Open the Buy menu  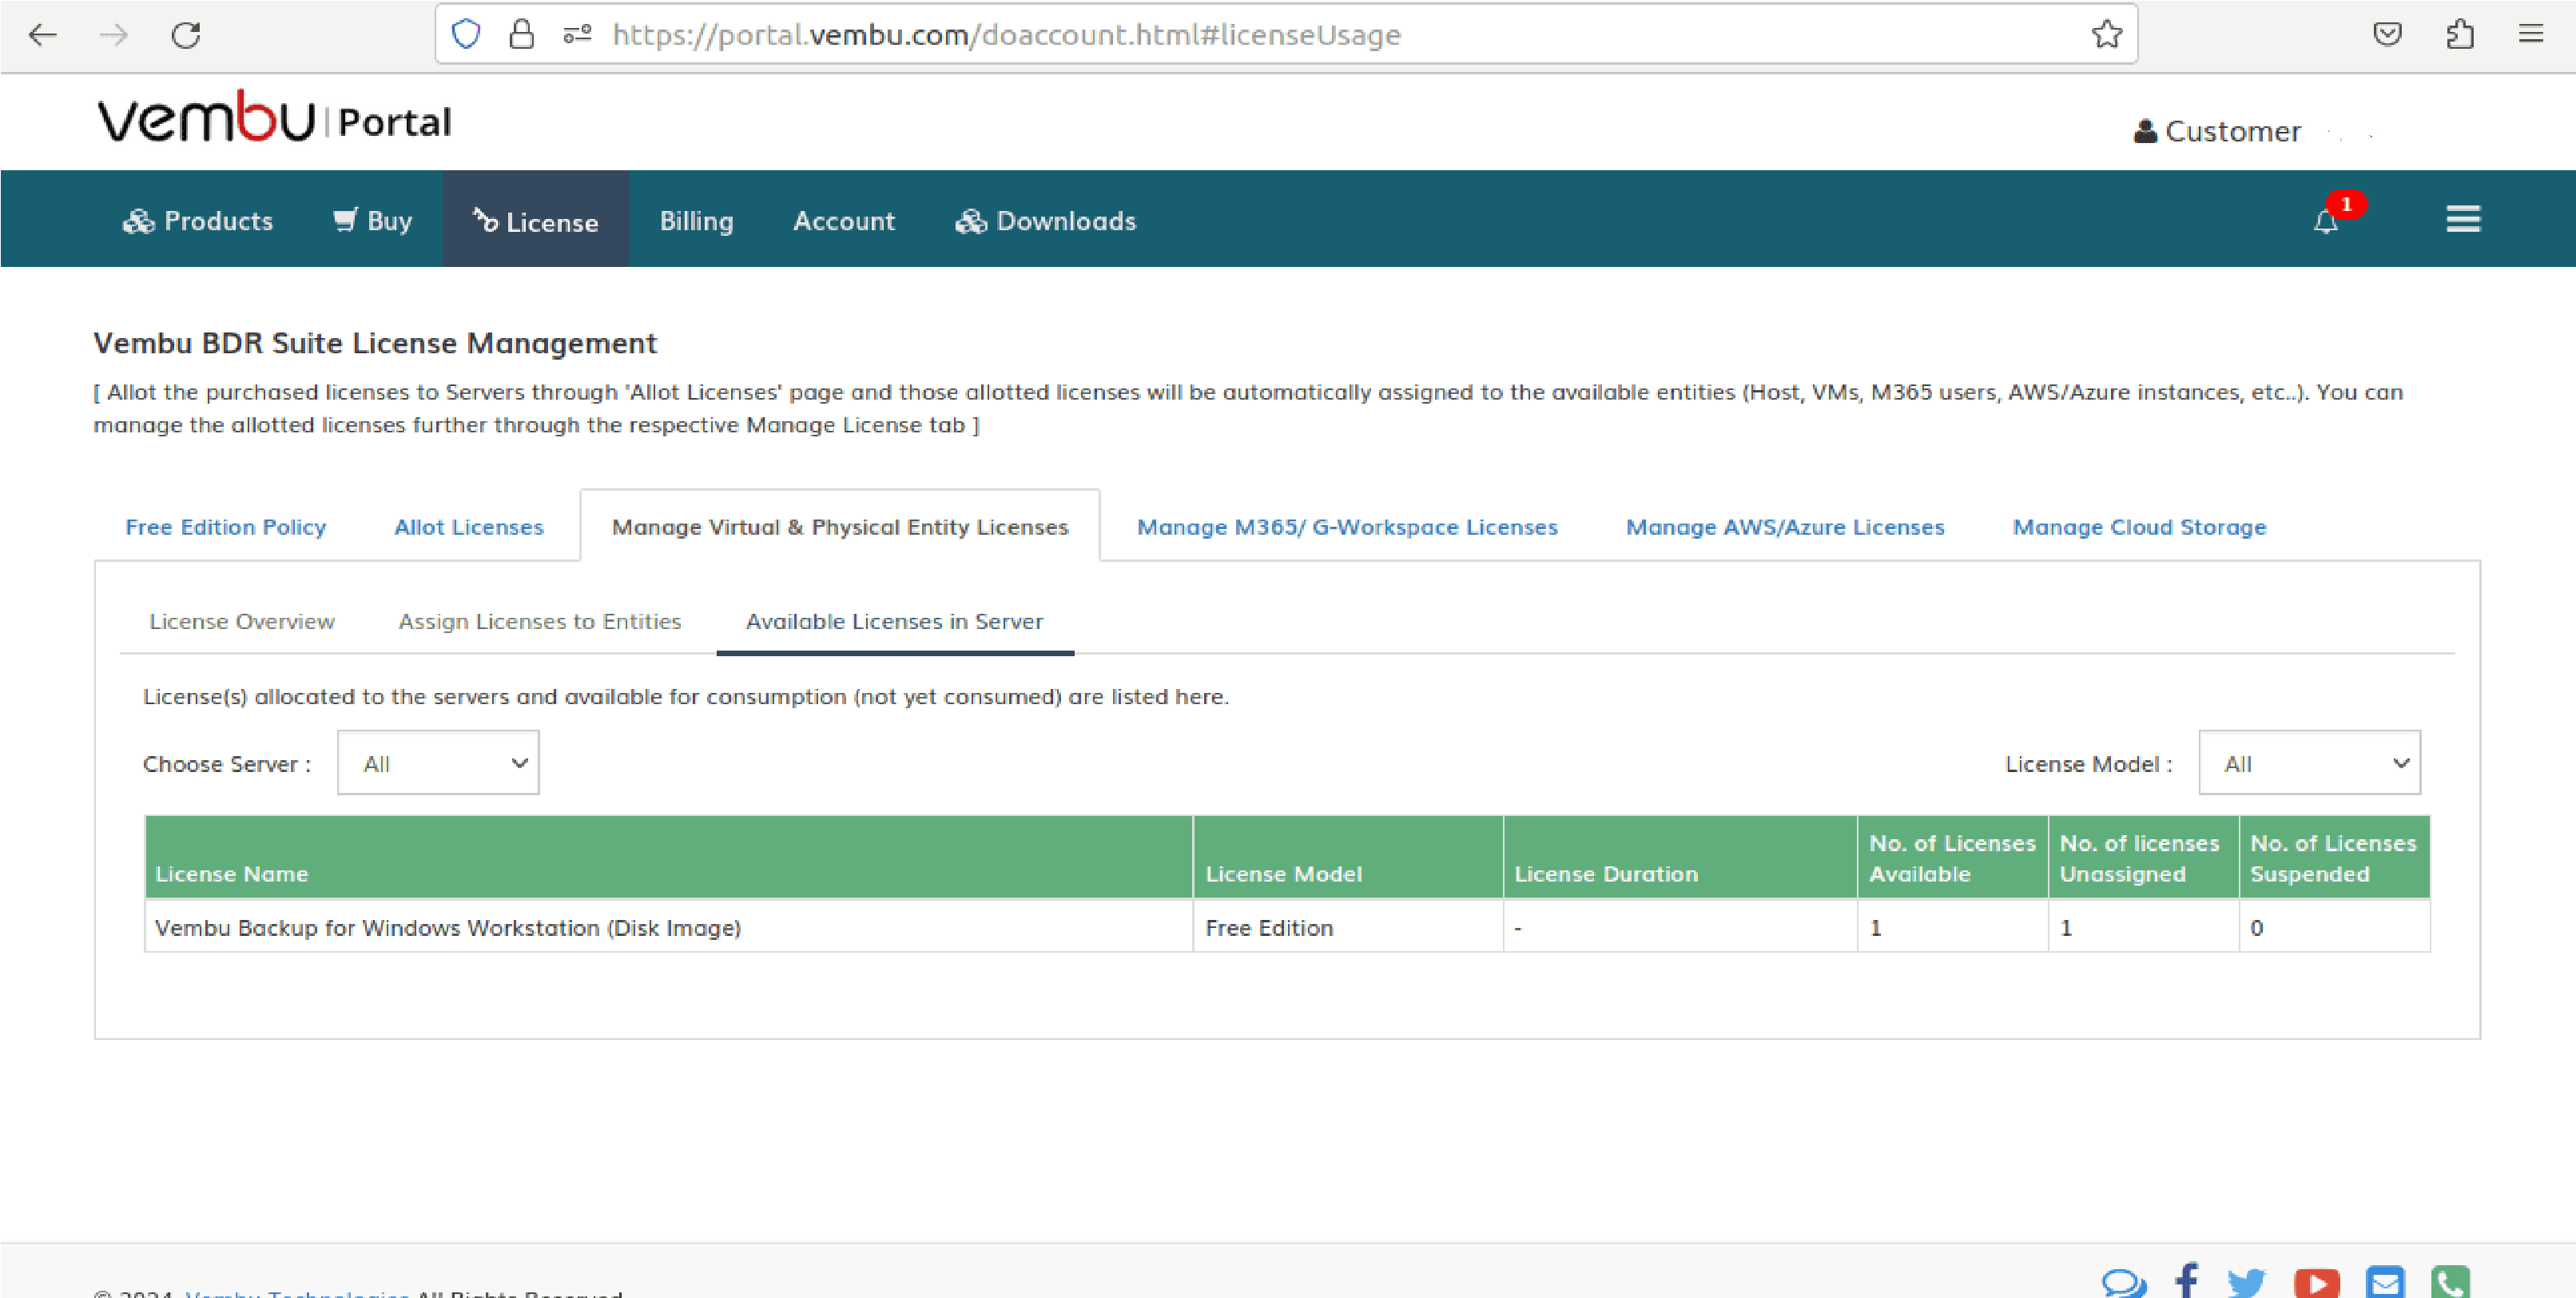click(372, 221)
